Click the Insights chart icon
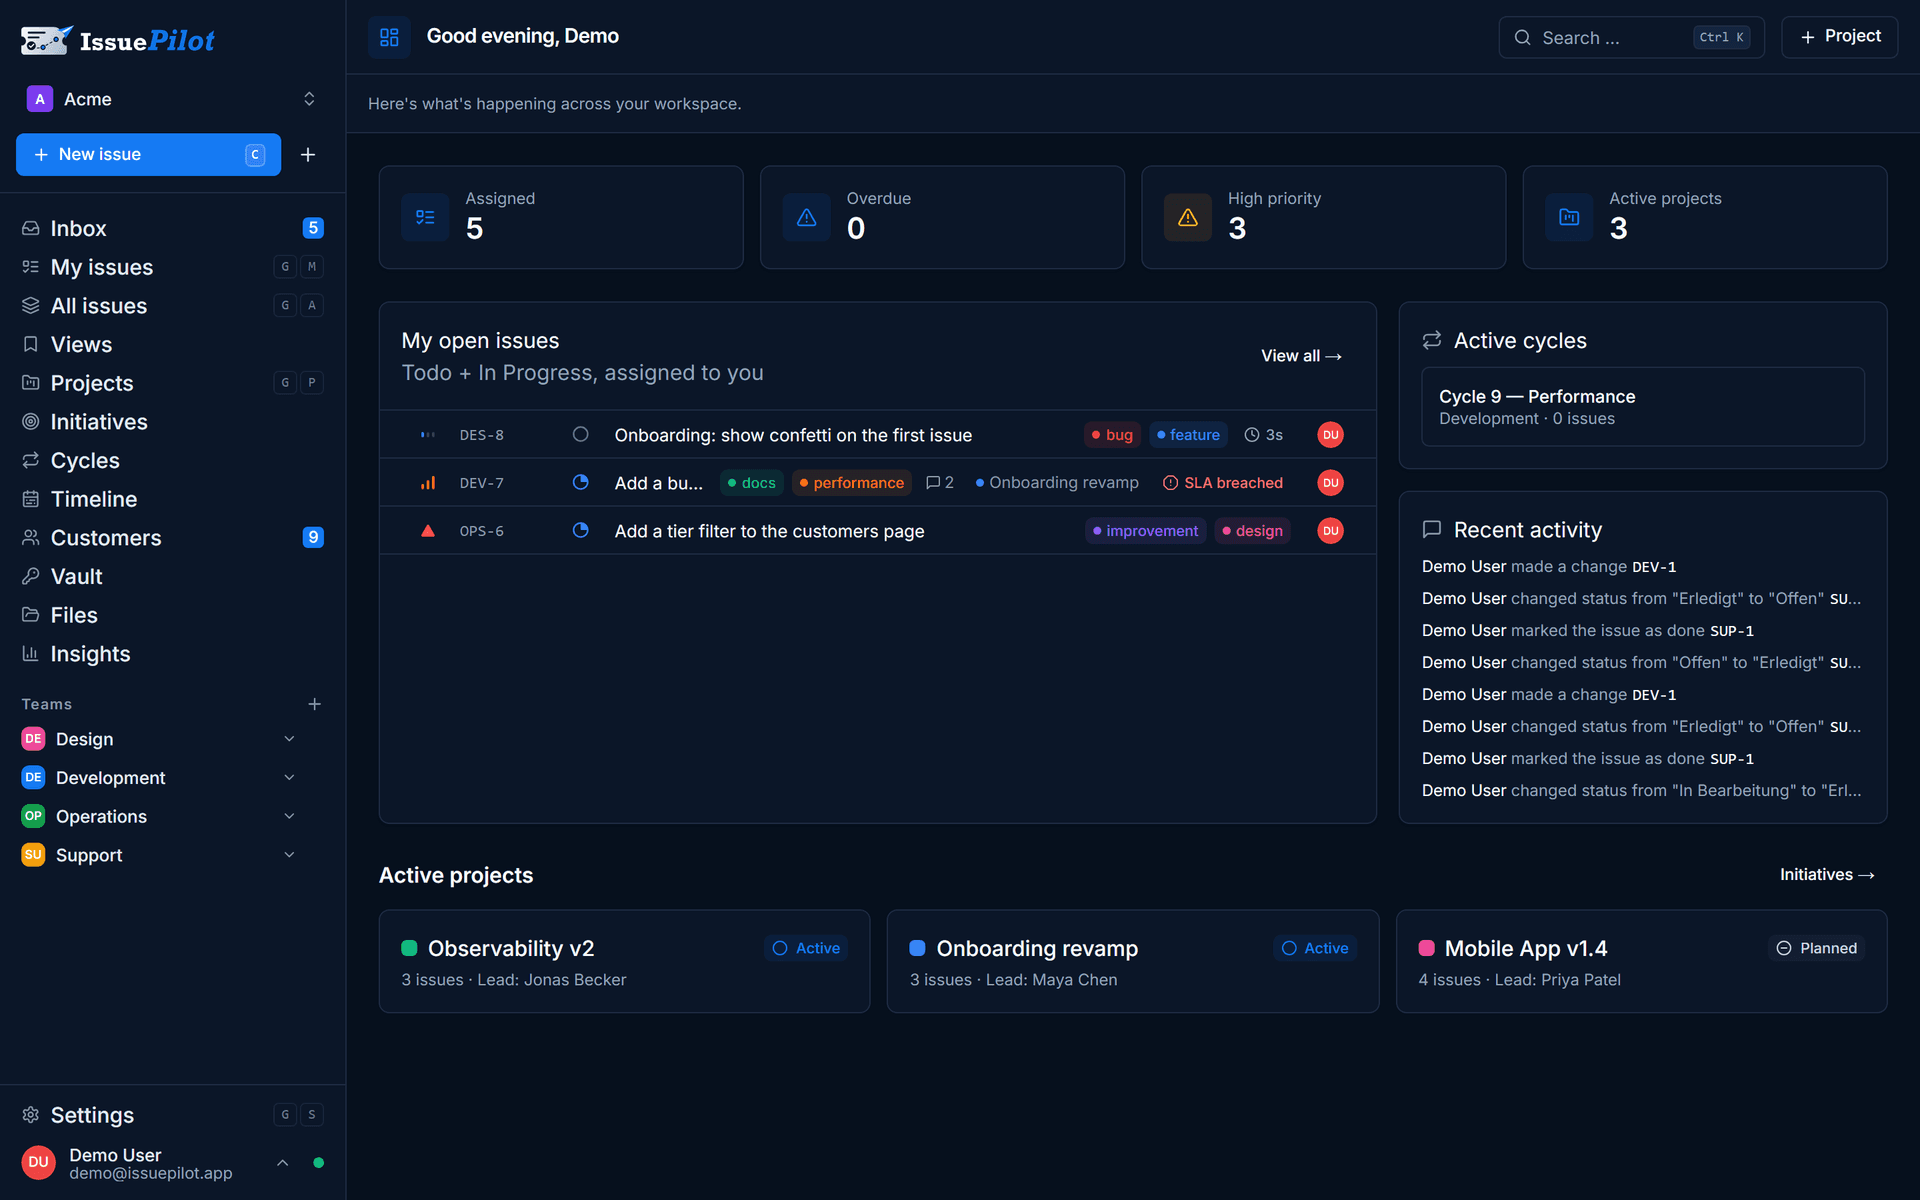This screenshot has height=1200, width=1920. 31,654
